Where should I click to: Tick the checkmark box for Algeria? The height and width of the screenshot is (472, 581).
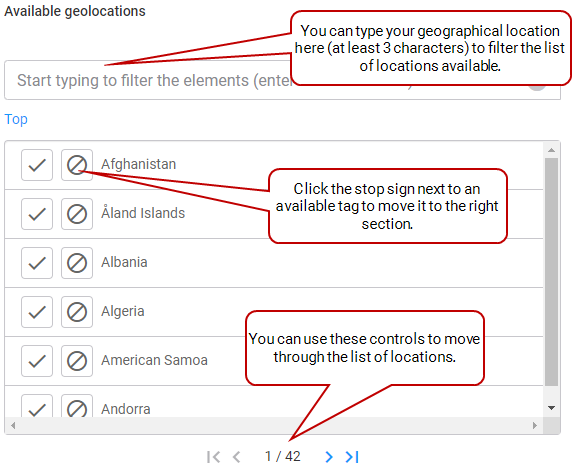[x=37, y=312]
